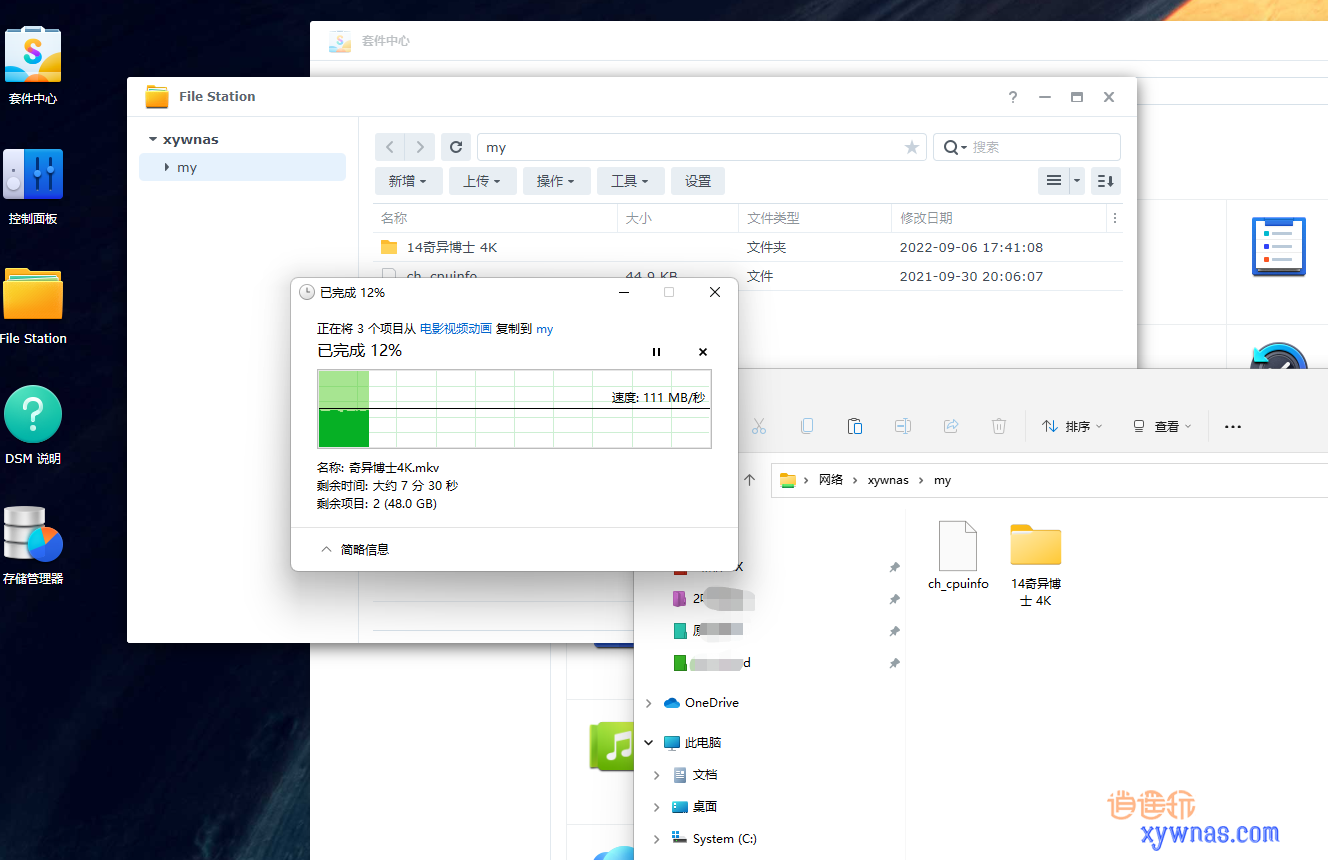Click the Rename icon in Explorer toolbar

[x=903, y=426]
